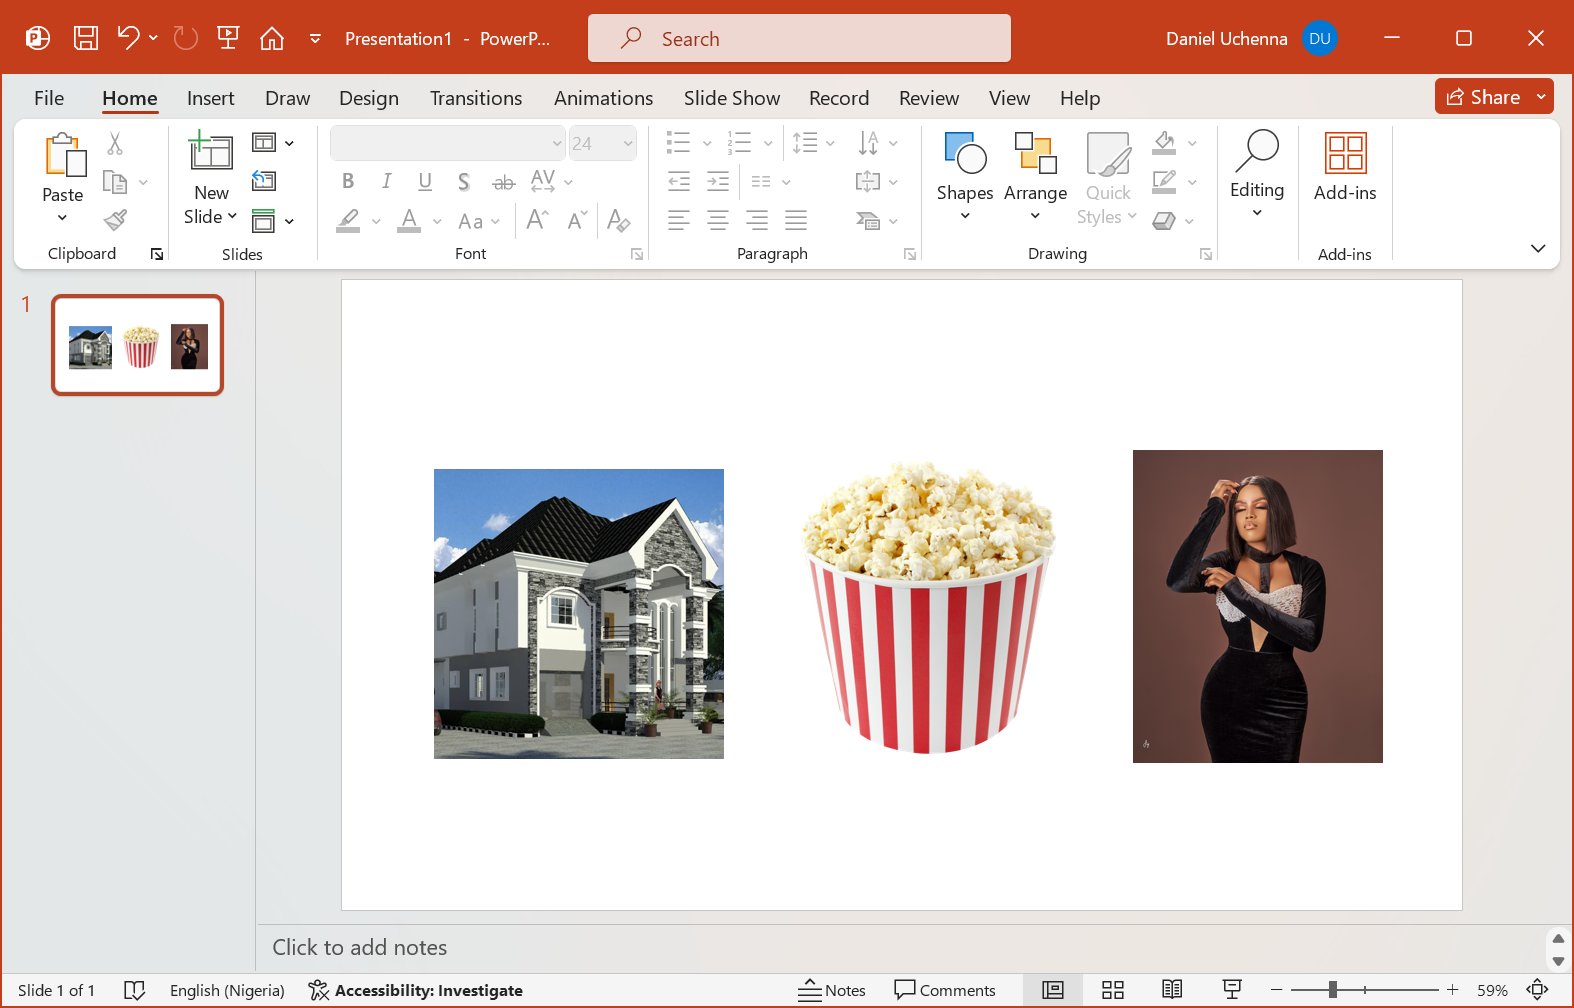
Task: Switch to Normal view button
Action: [1052, 990]
